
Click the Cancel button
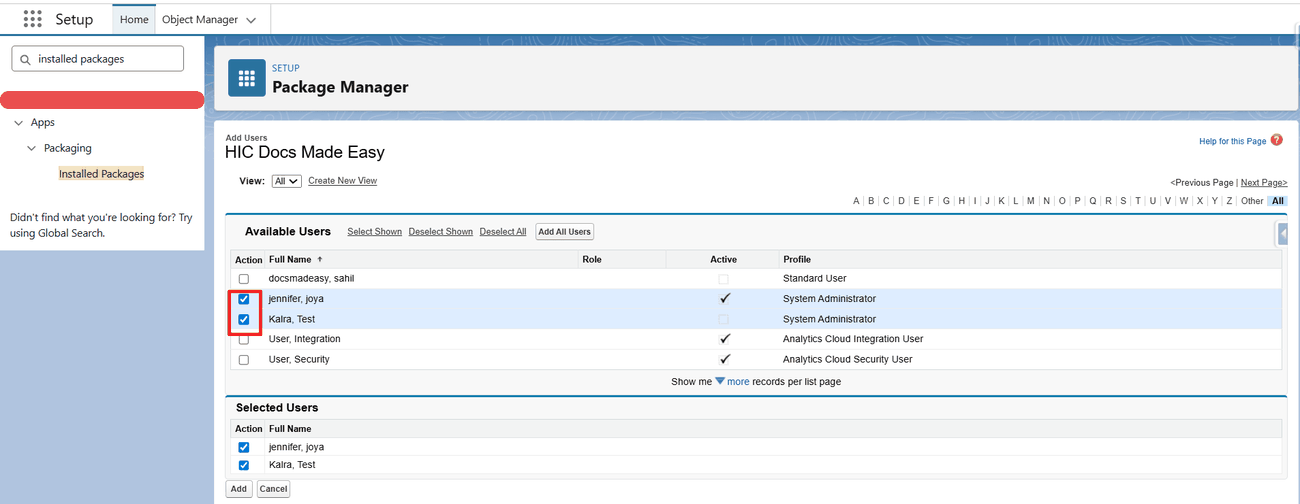click(x=273, y=489)
